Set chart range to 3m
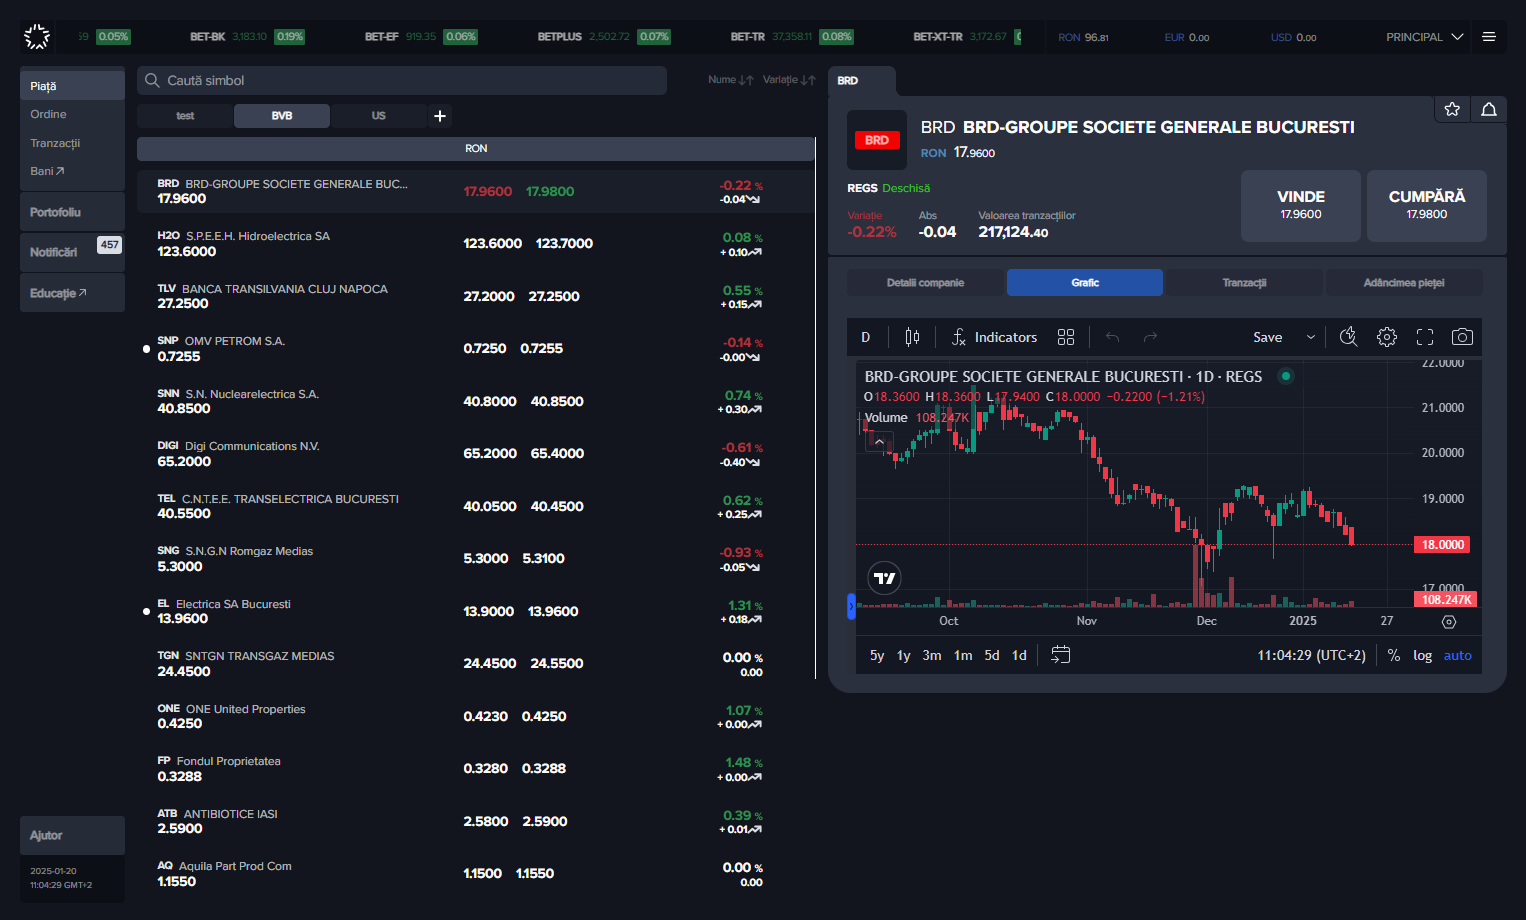1526x920 pixels. point(931,655)
